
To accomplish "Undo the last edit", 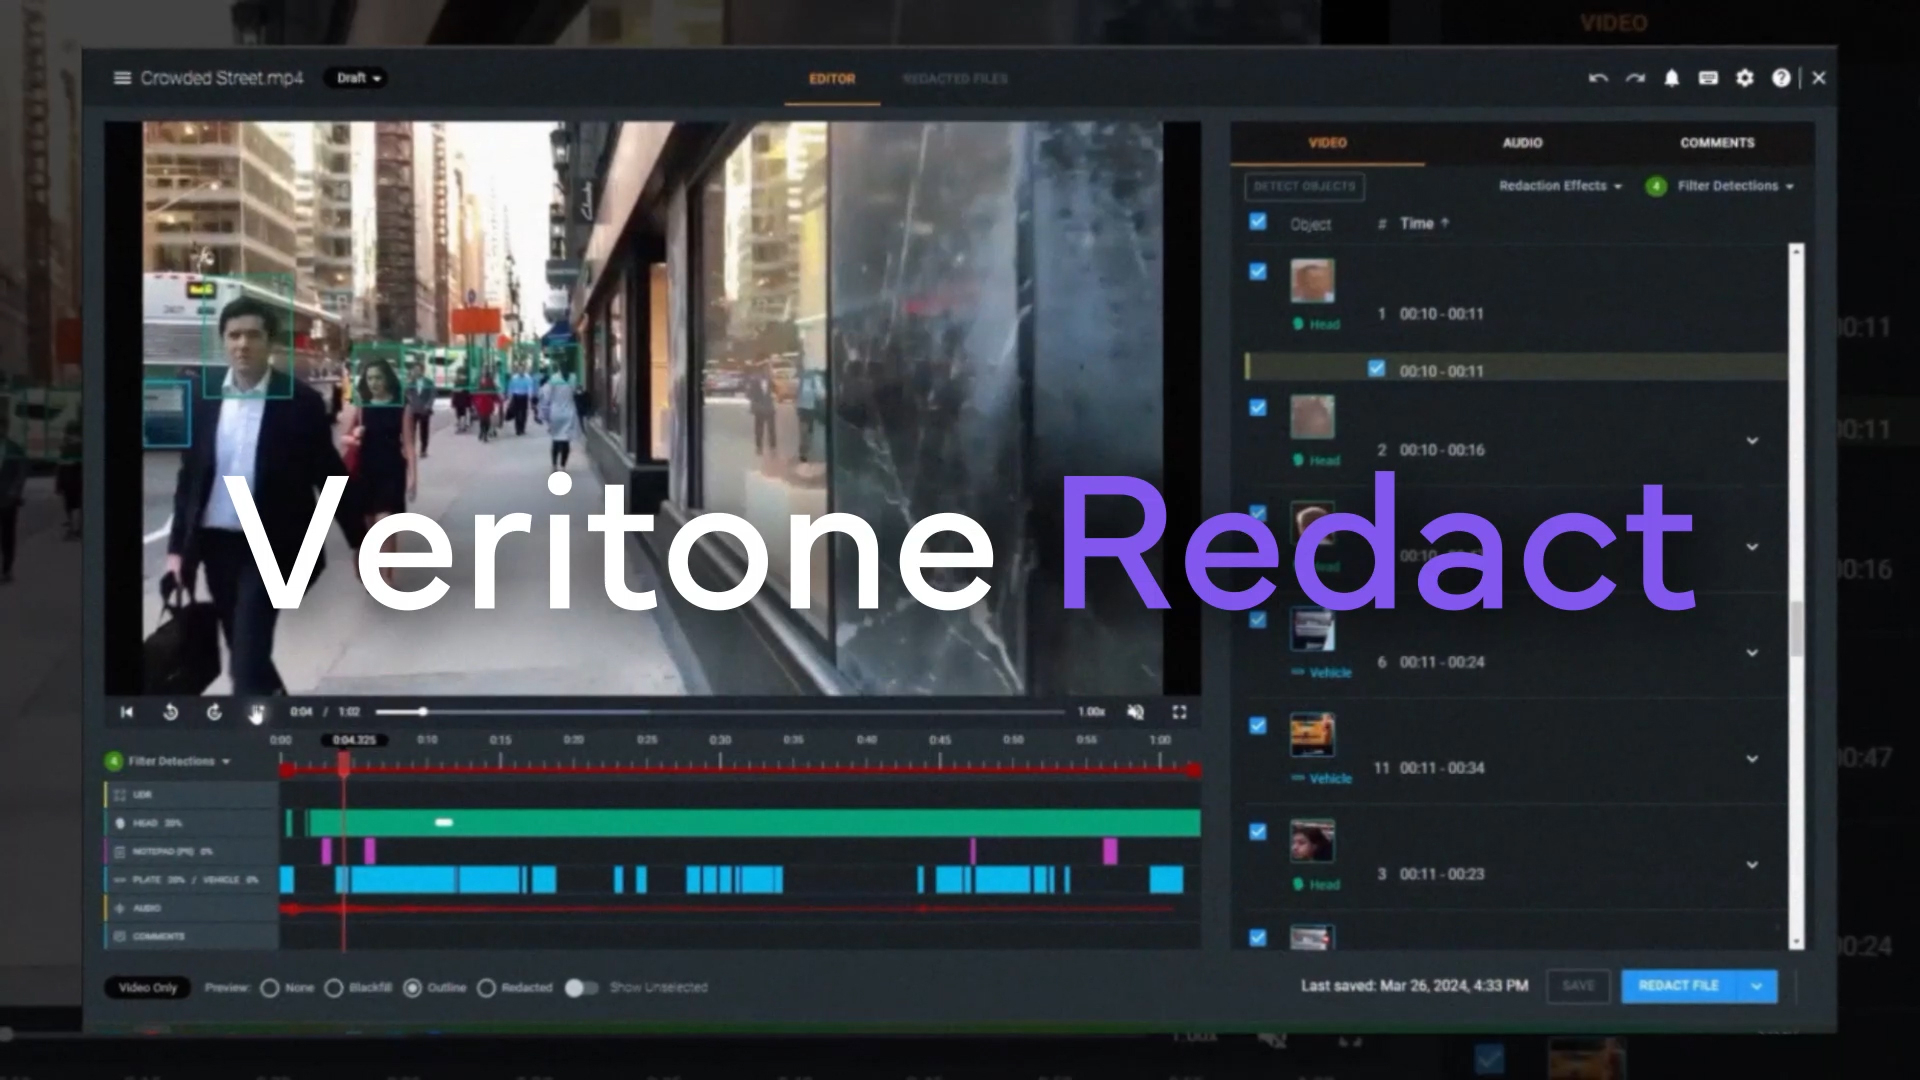I will tap(1598, 78).
